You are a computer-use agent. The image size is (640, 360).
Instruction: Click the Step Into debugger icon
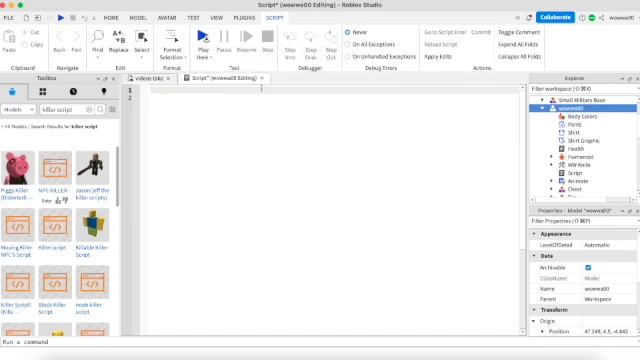(290, 37)
